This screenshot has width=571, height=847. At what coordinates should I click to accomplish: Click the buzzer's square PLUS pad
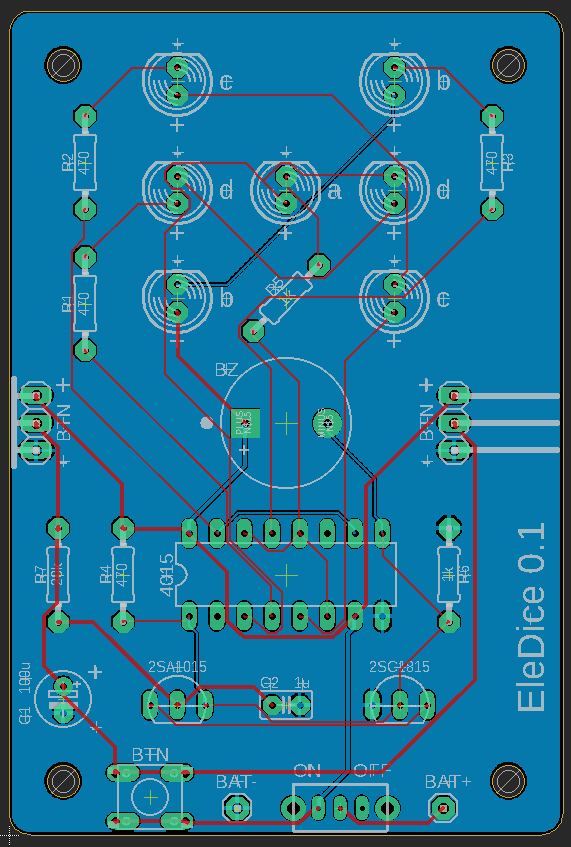pos(245,423)
